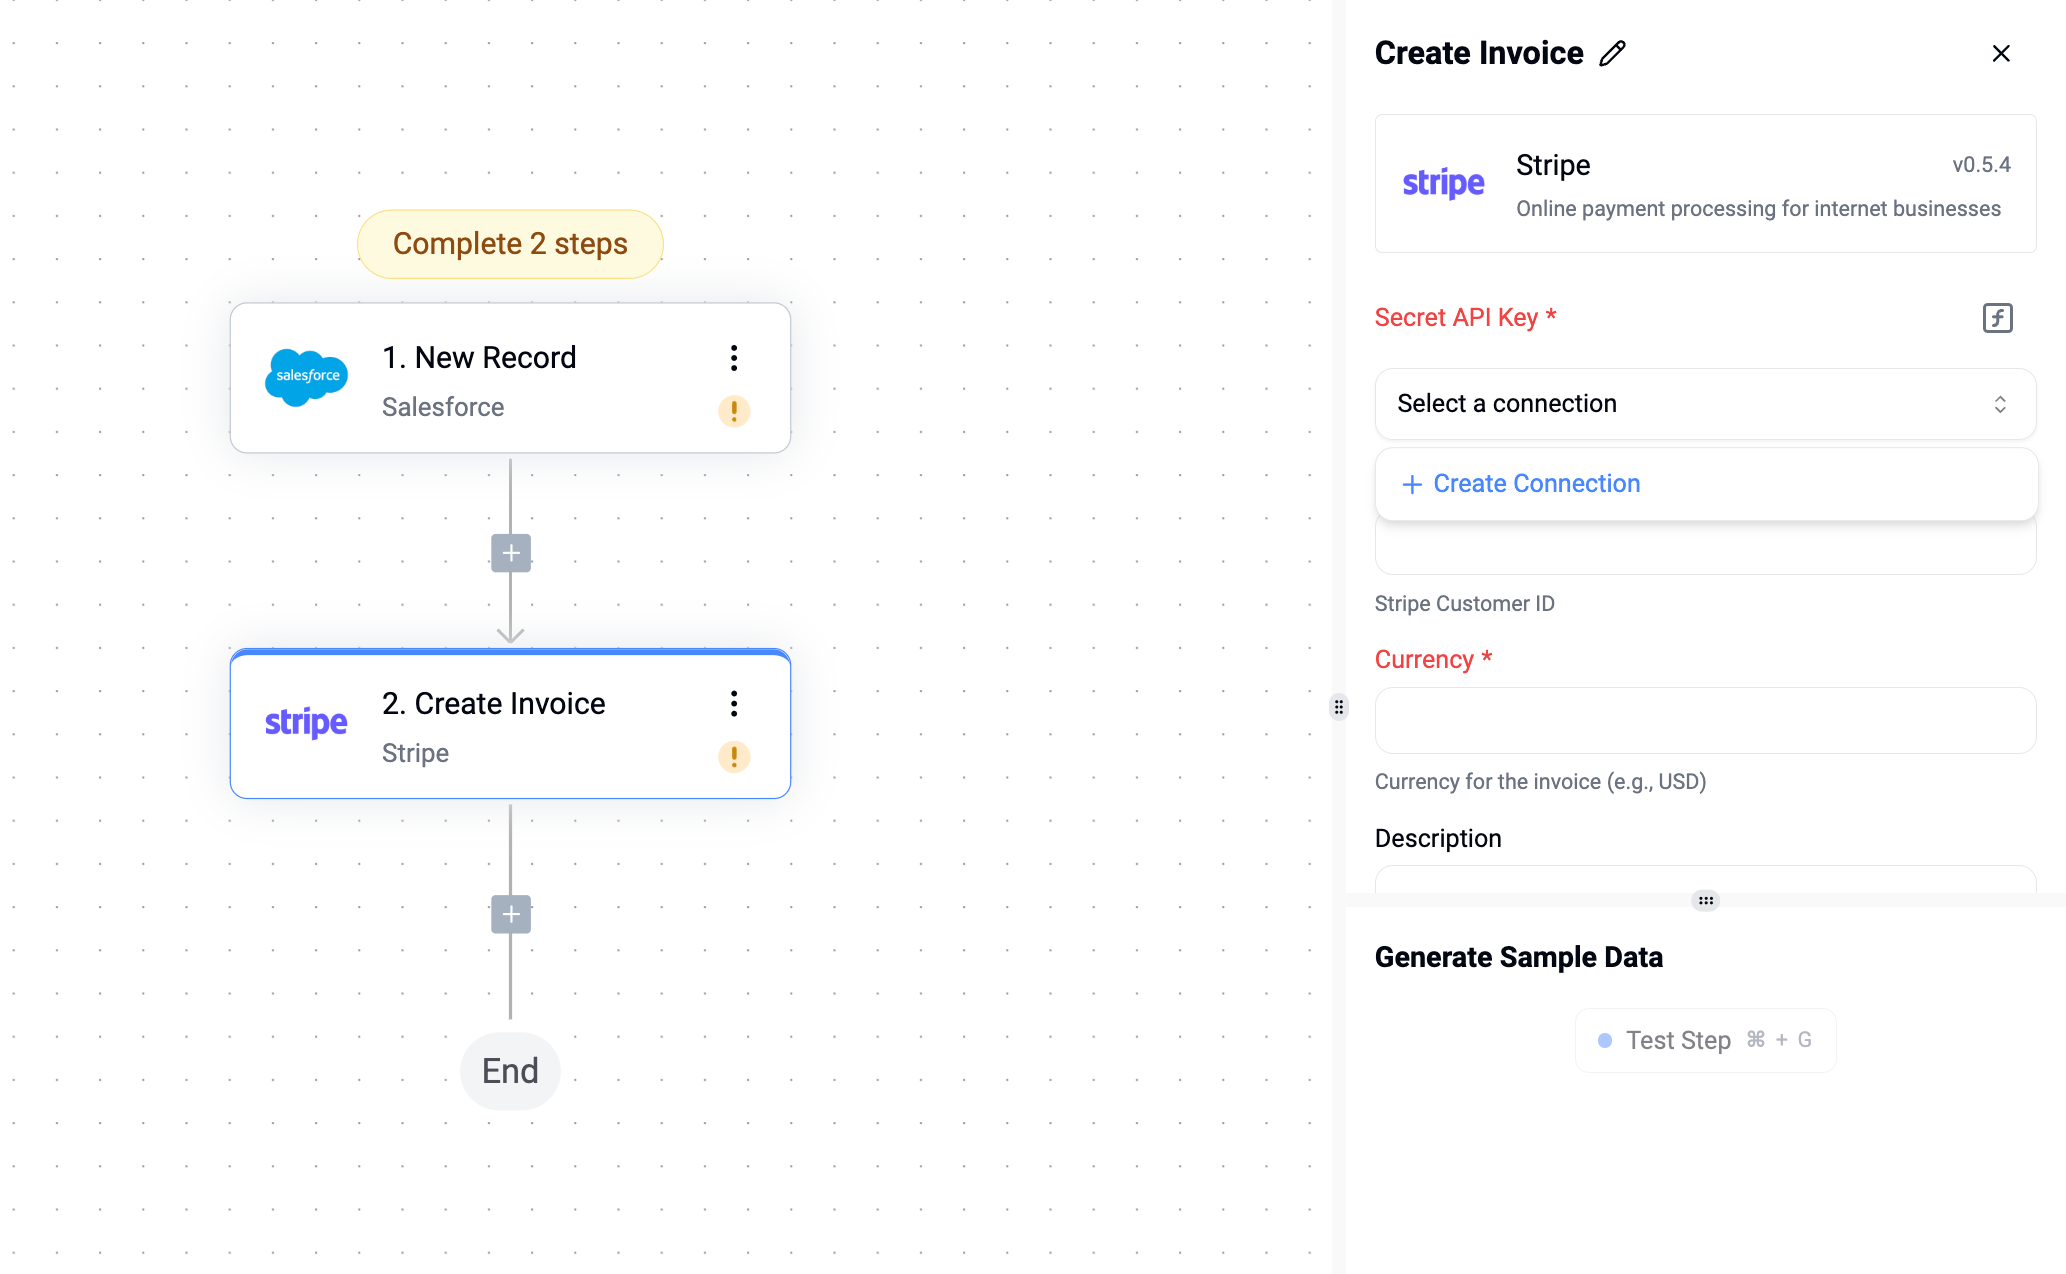Click the warning icon on New Record step
The width and height of the screenshot is (2066, 1274).
click(x=734, y=411)
